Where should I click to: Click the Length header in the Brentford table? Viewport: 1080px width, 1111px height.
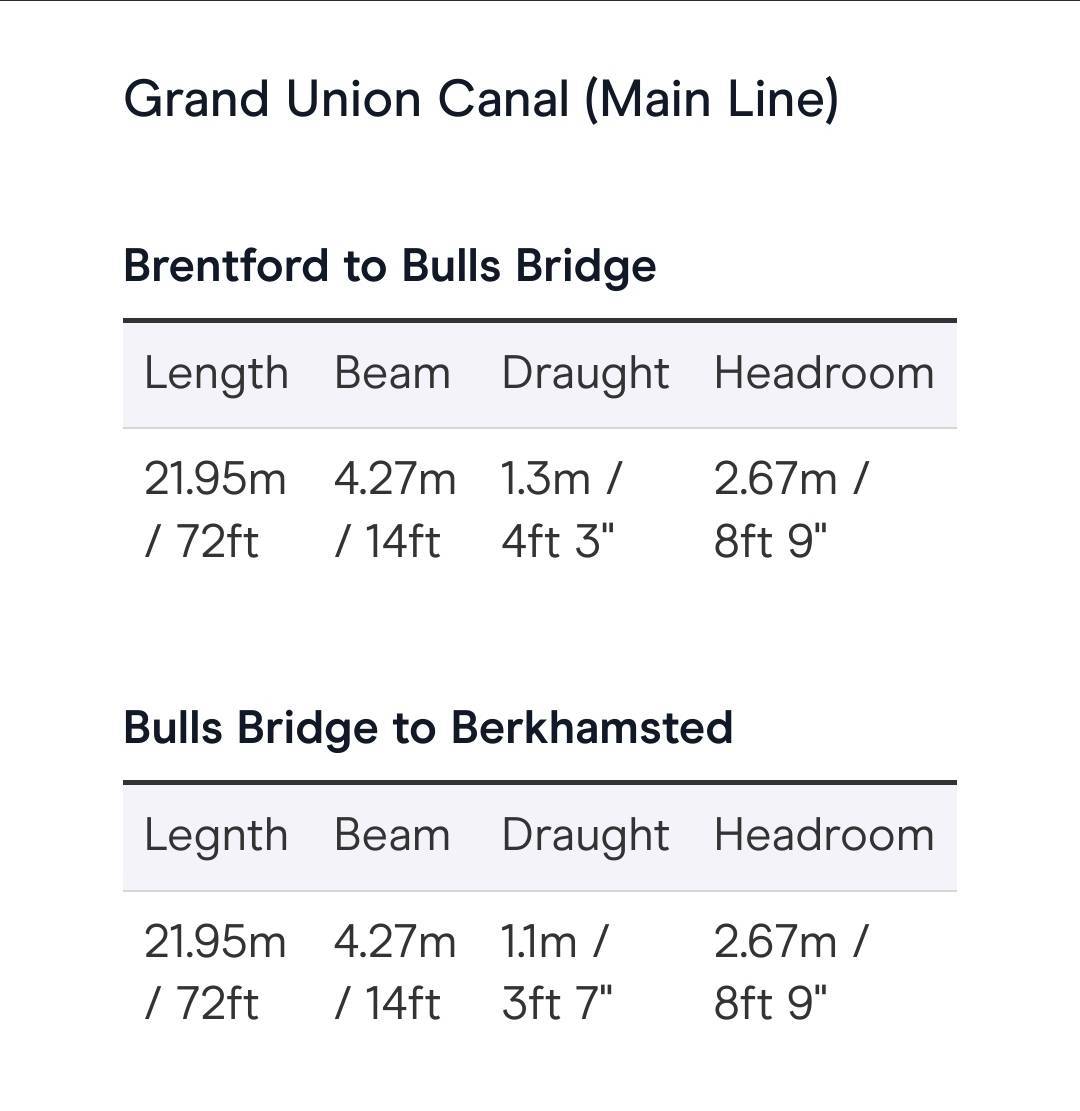tap(216, 374)
